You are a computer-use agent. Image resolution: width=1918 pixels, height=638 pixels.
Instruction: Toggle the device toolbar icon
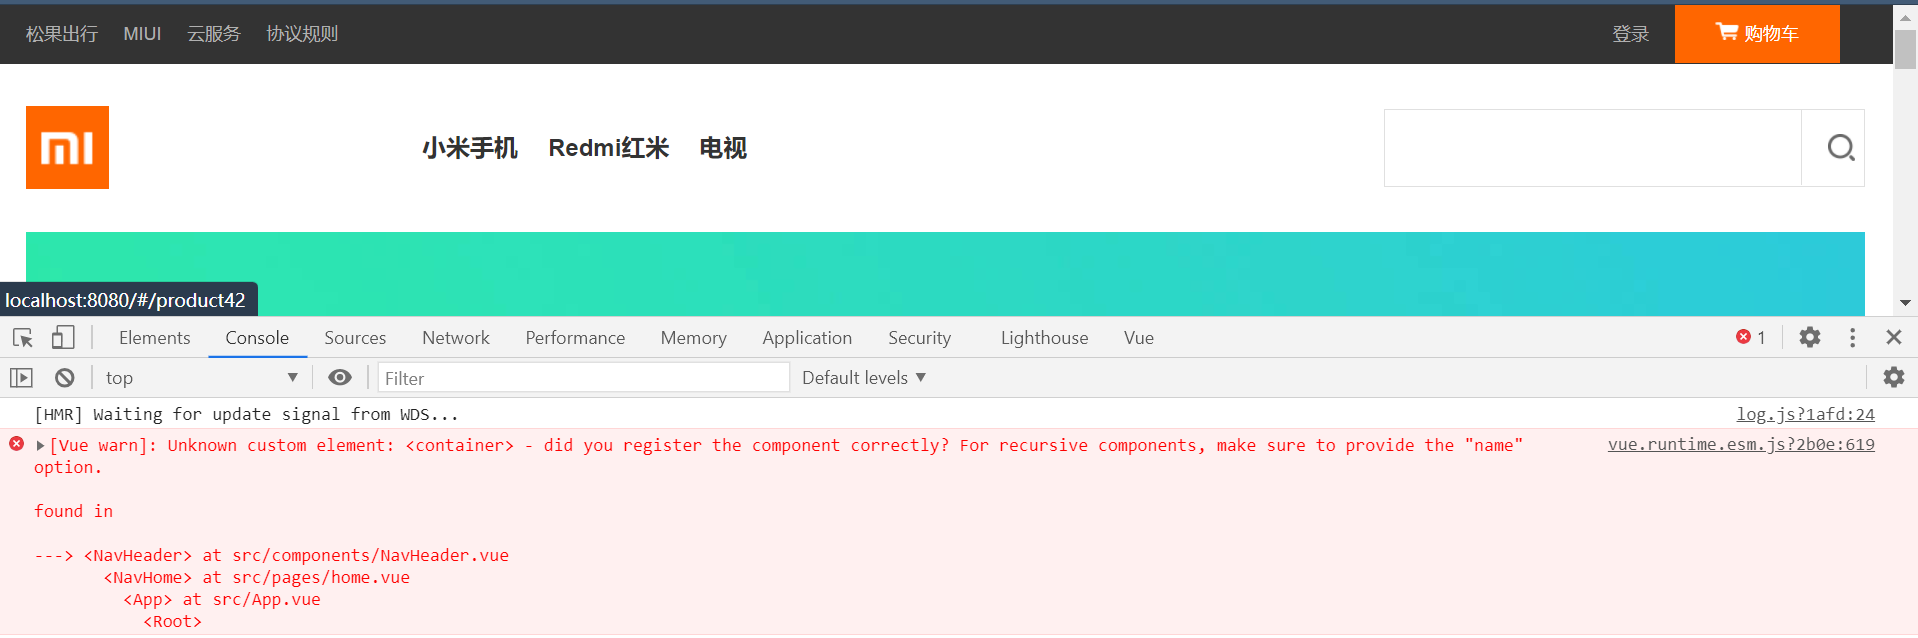tap(63, 338)
